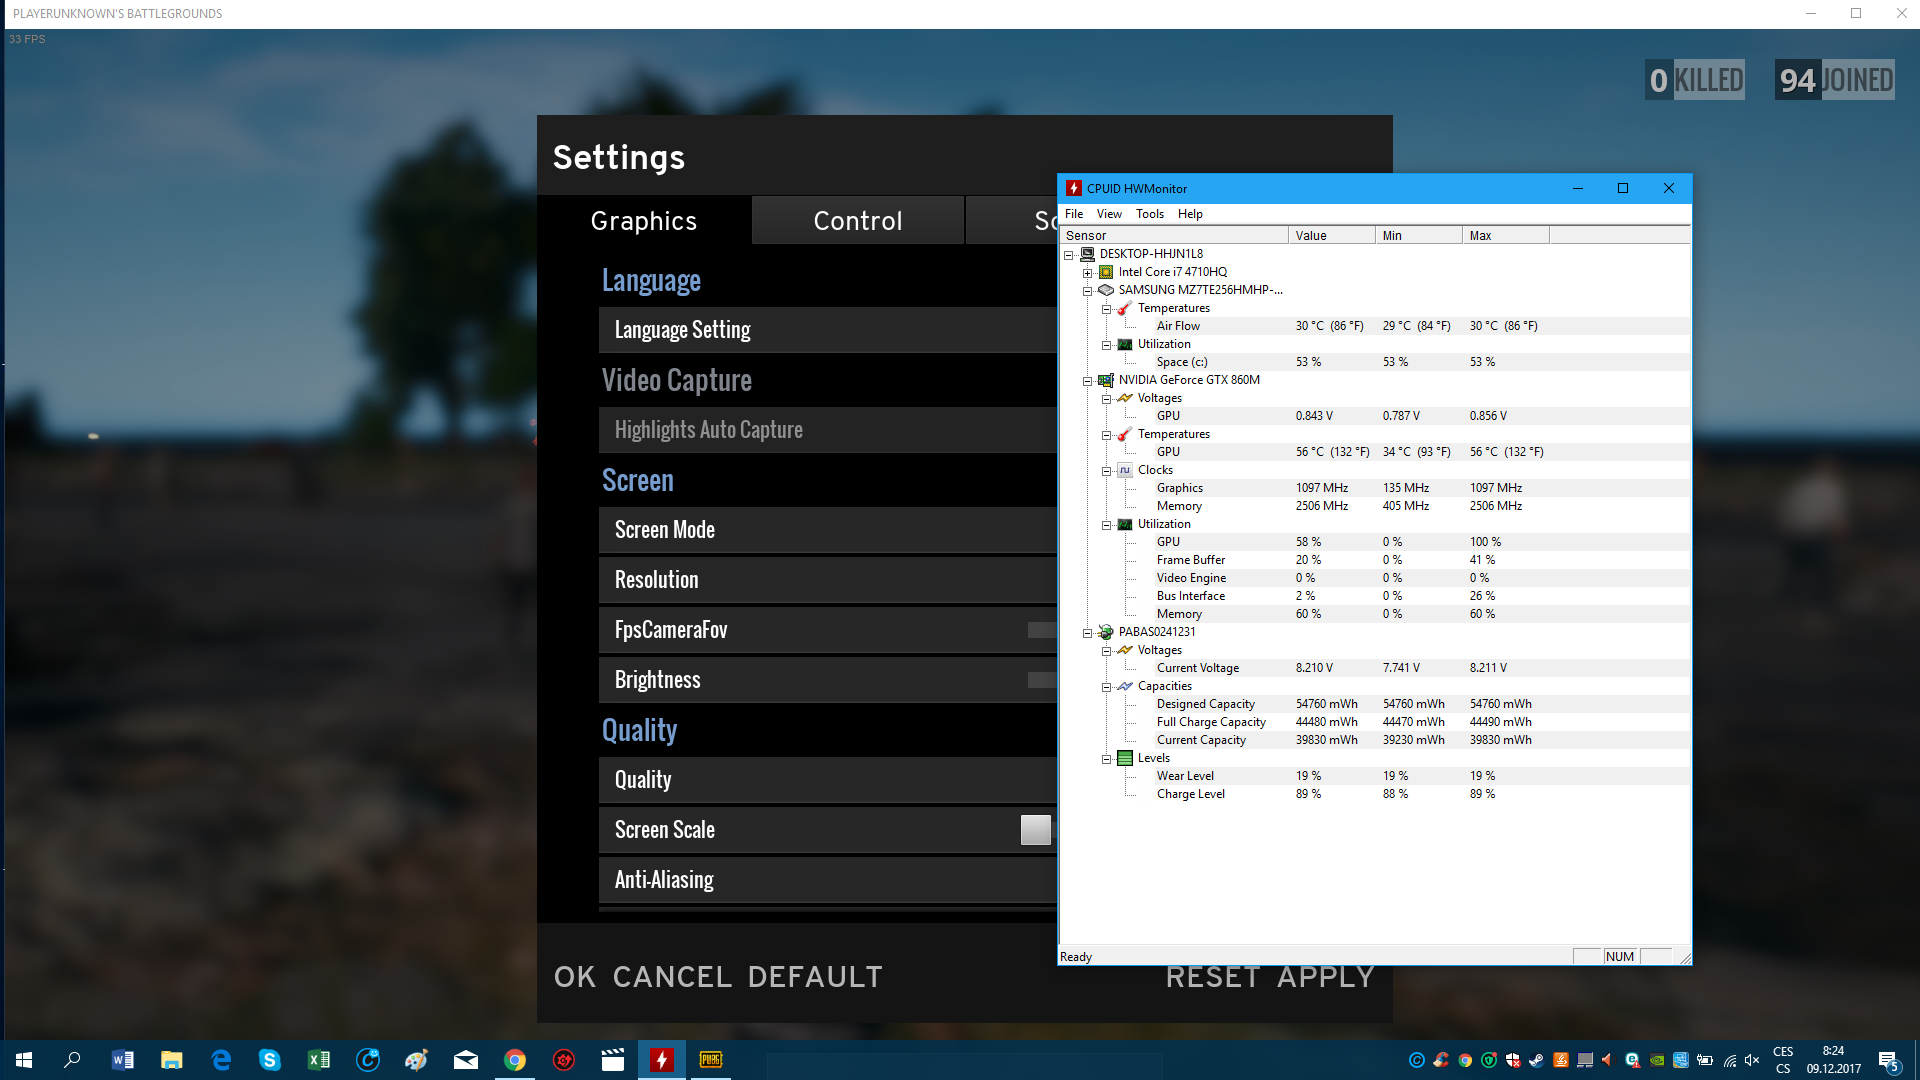Launch Excel from the taskbar

click(x=318, y=1060)
